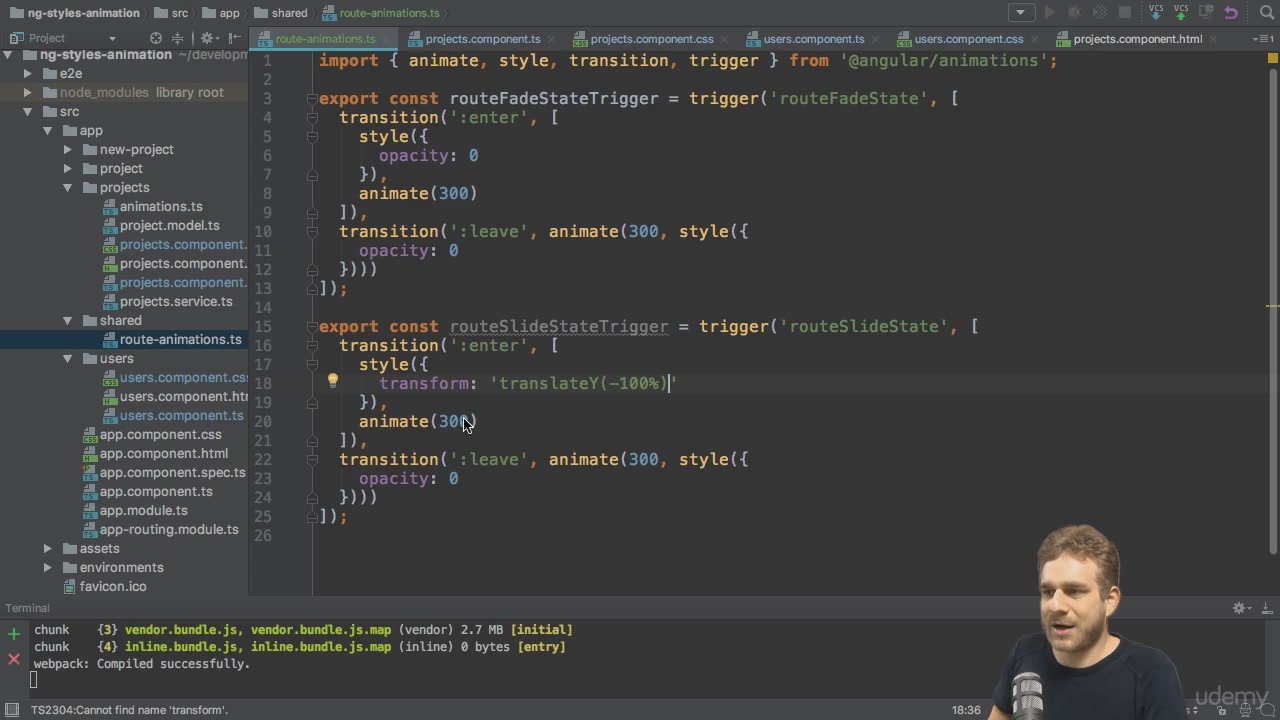Collapse the src folder
Screen dimensions: 1280x720
point(28,111)
